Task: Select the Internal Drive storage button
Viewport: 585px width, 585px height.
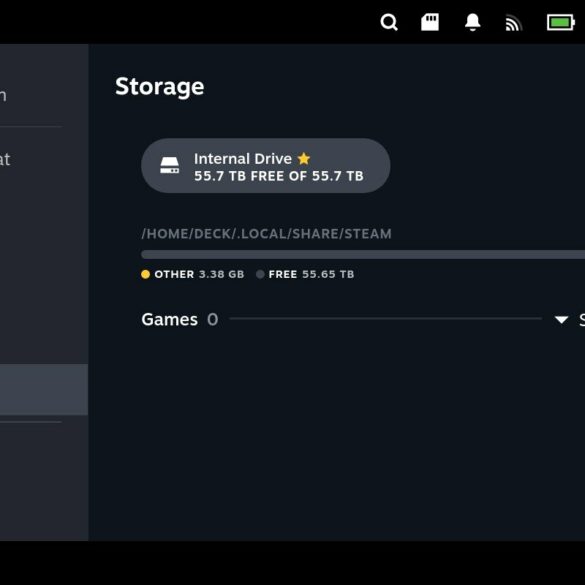Action: pyautogui.click(x=266, y=166)
